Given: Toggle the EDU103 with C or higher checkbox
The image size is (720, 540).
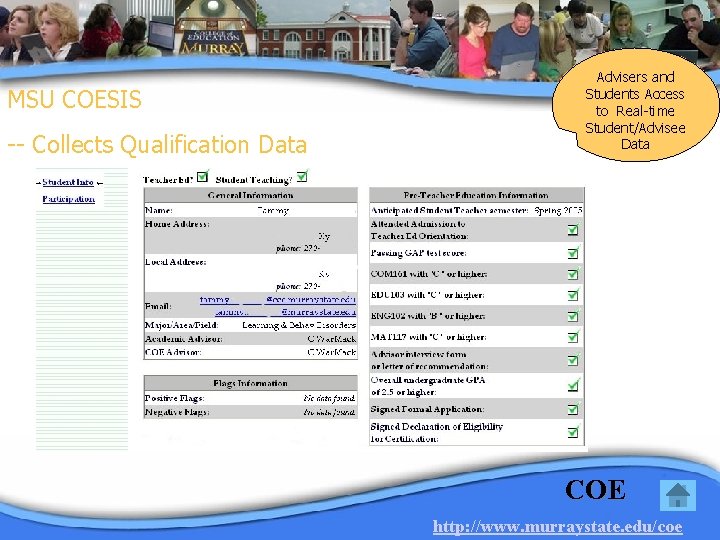Looking at the screenshot, I should [x=573, y=294].
